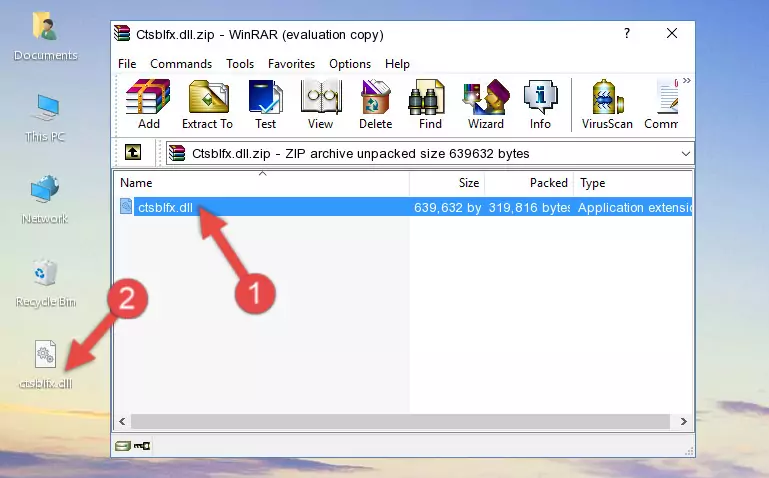
Task: Sort by the Size column header
Action: pyautogui.click(x=447, y=183)
